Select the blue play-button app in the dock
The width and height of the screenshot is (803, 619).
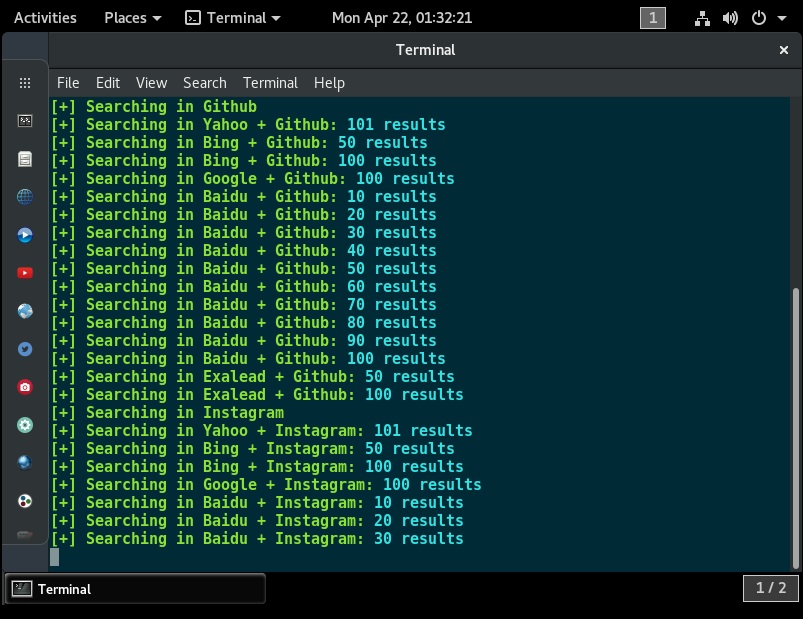point(25,234)
